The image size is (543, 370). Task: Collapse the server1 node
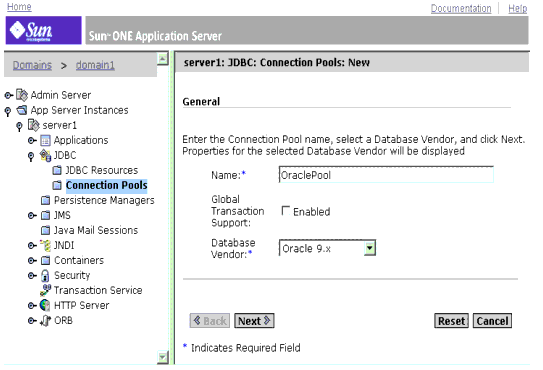19,126
